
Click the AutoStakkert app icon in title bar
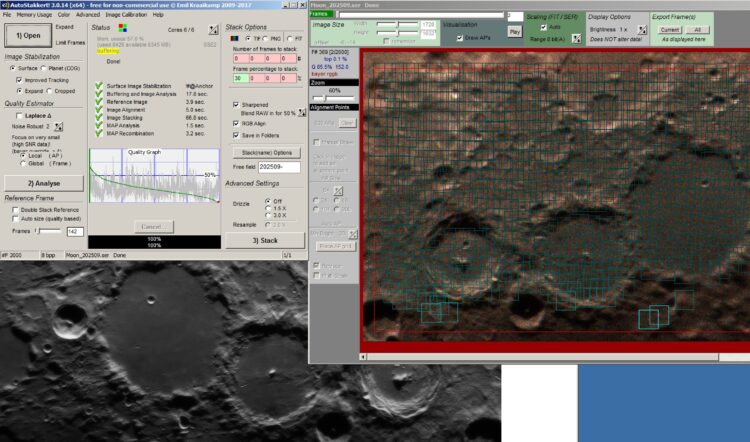tap(5, 5)
